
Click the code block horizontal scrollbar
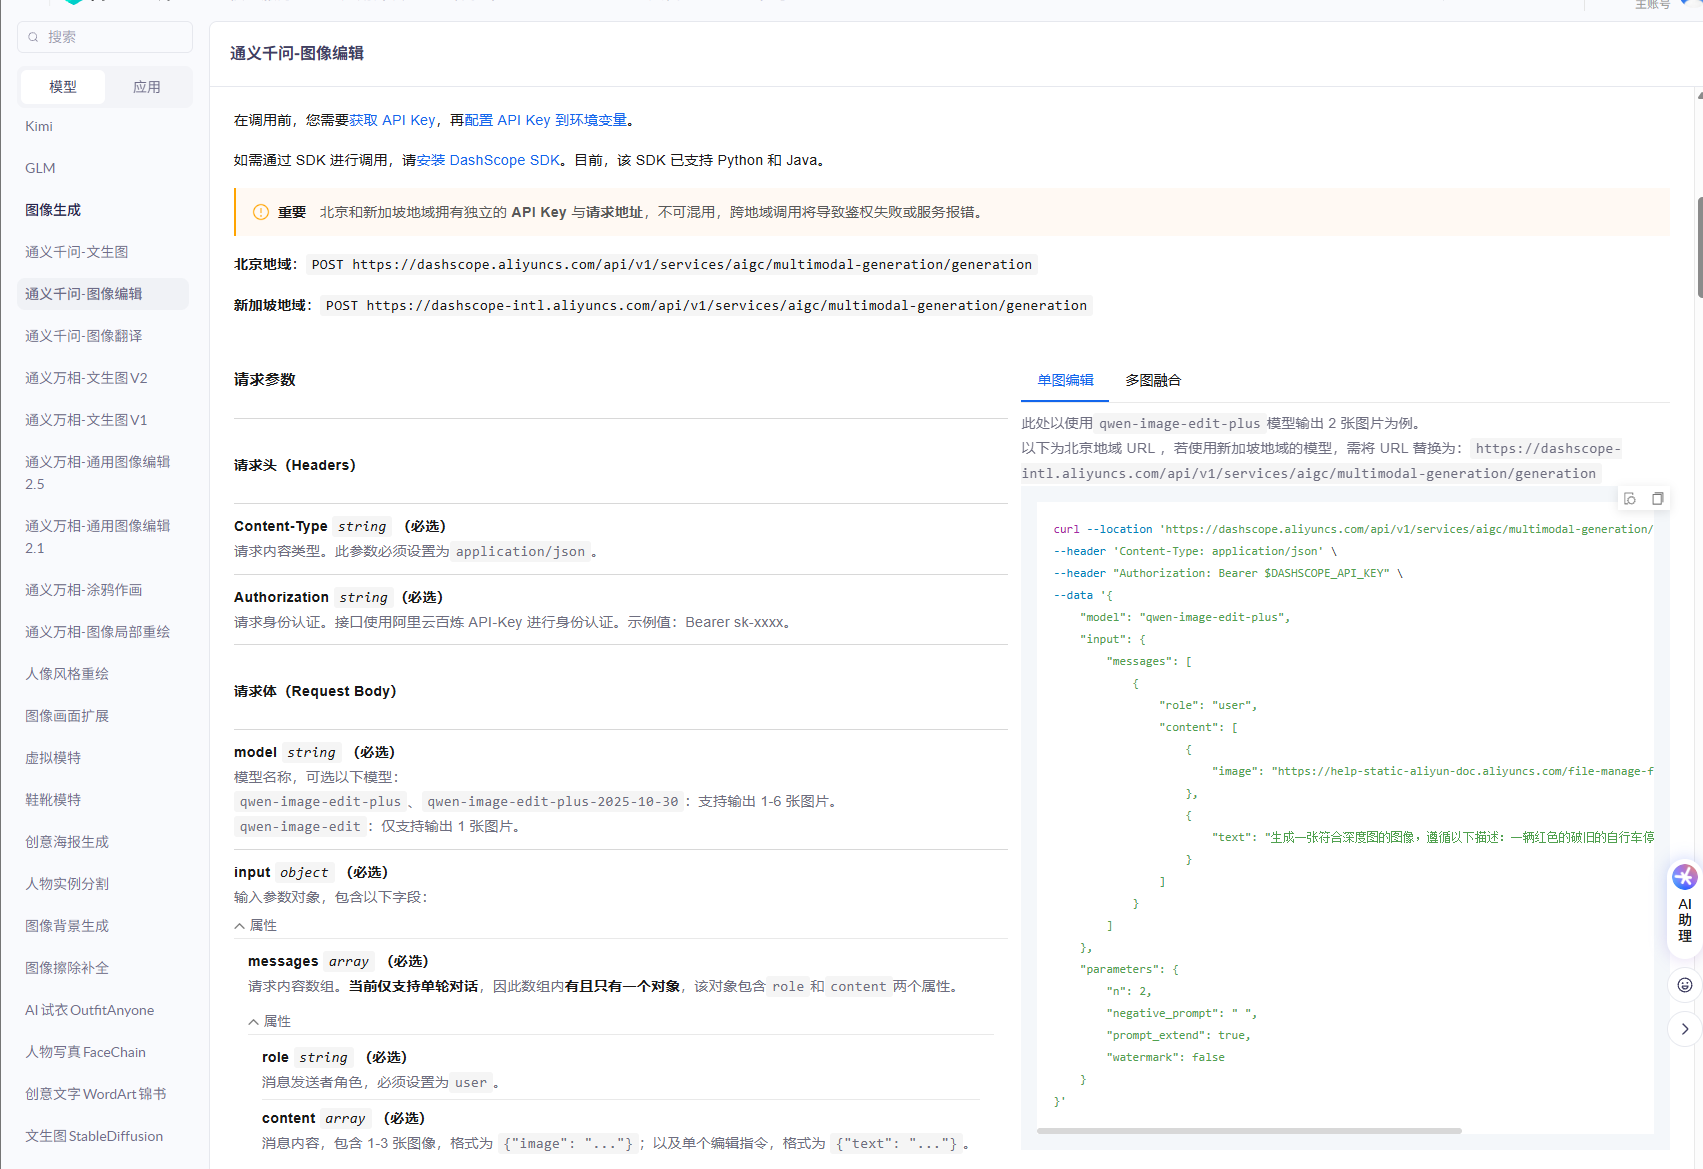1249,1131
